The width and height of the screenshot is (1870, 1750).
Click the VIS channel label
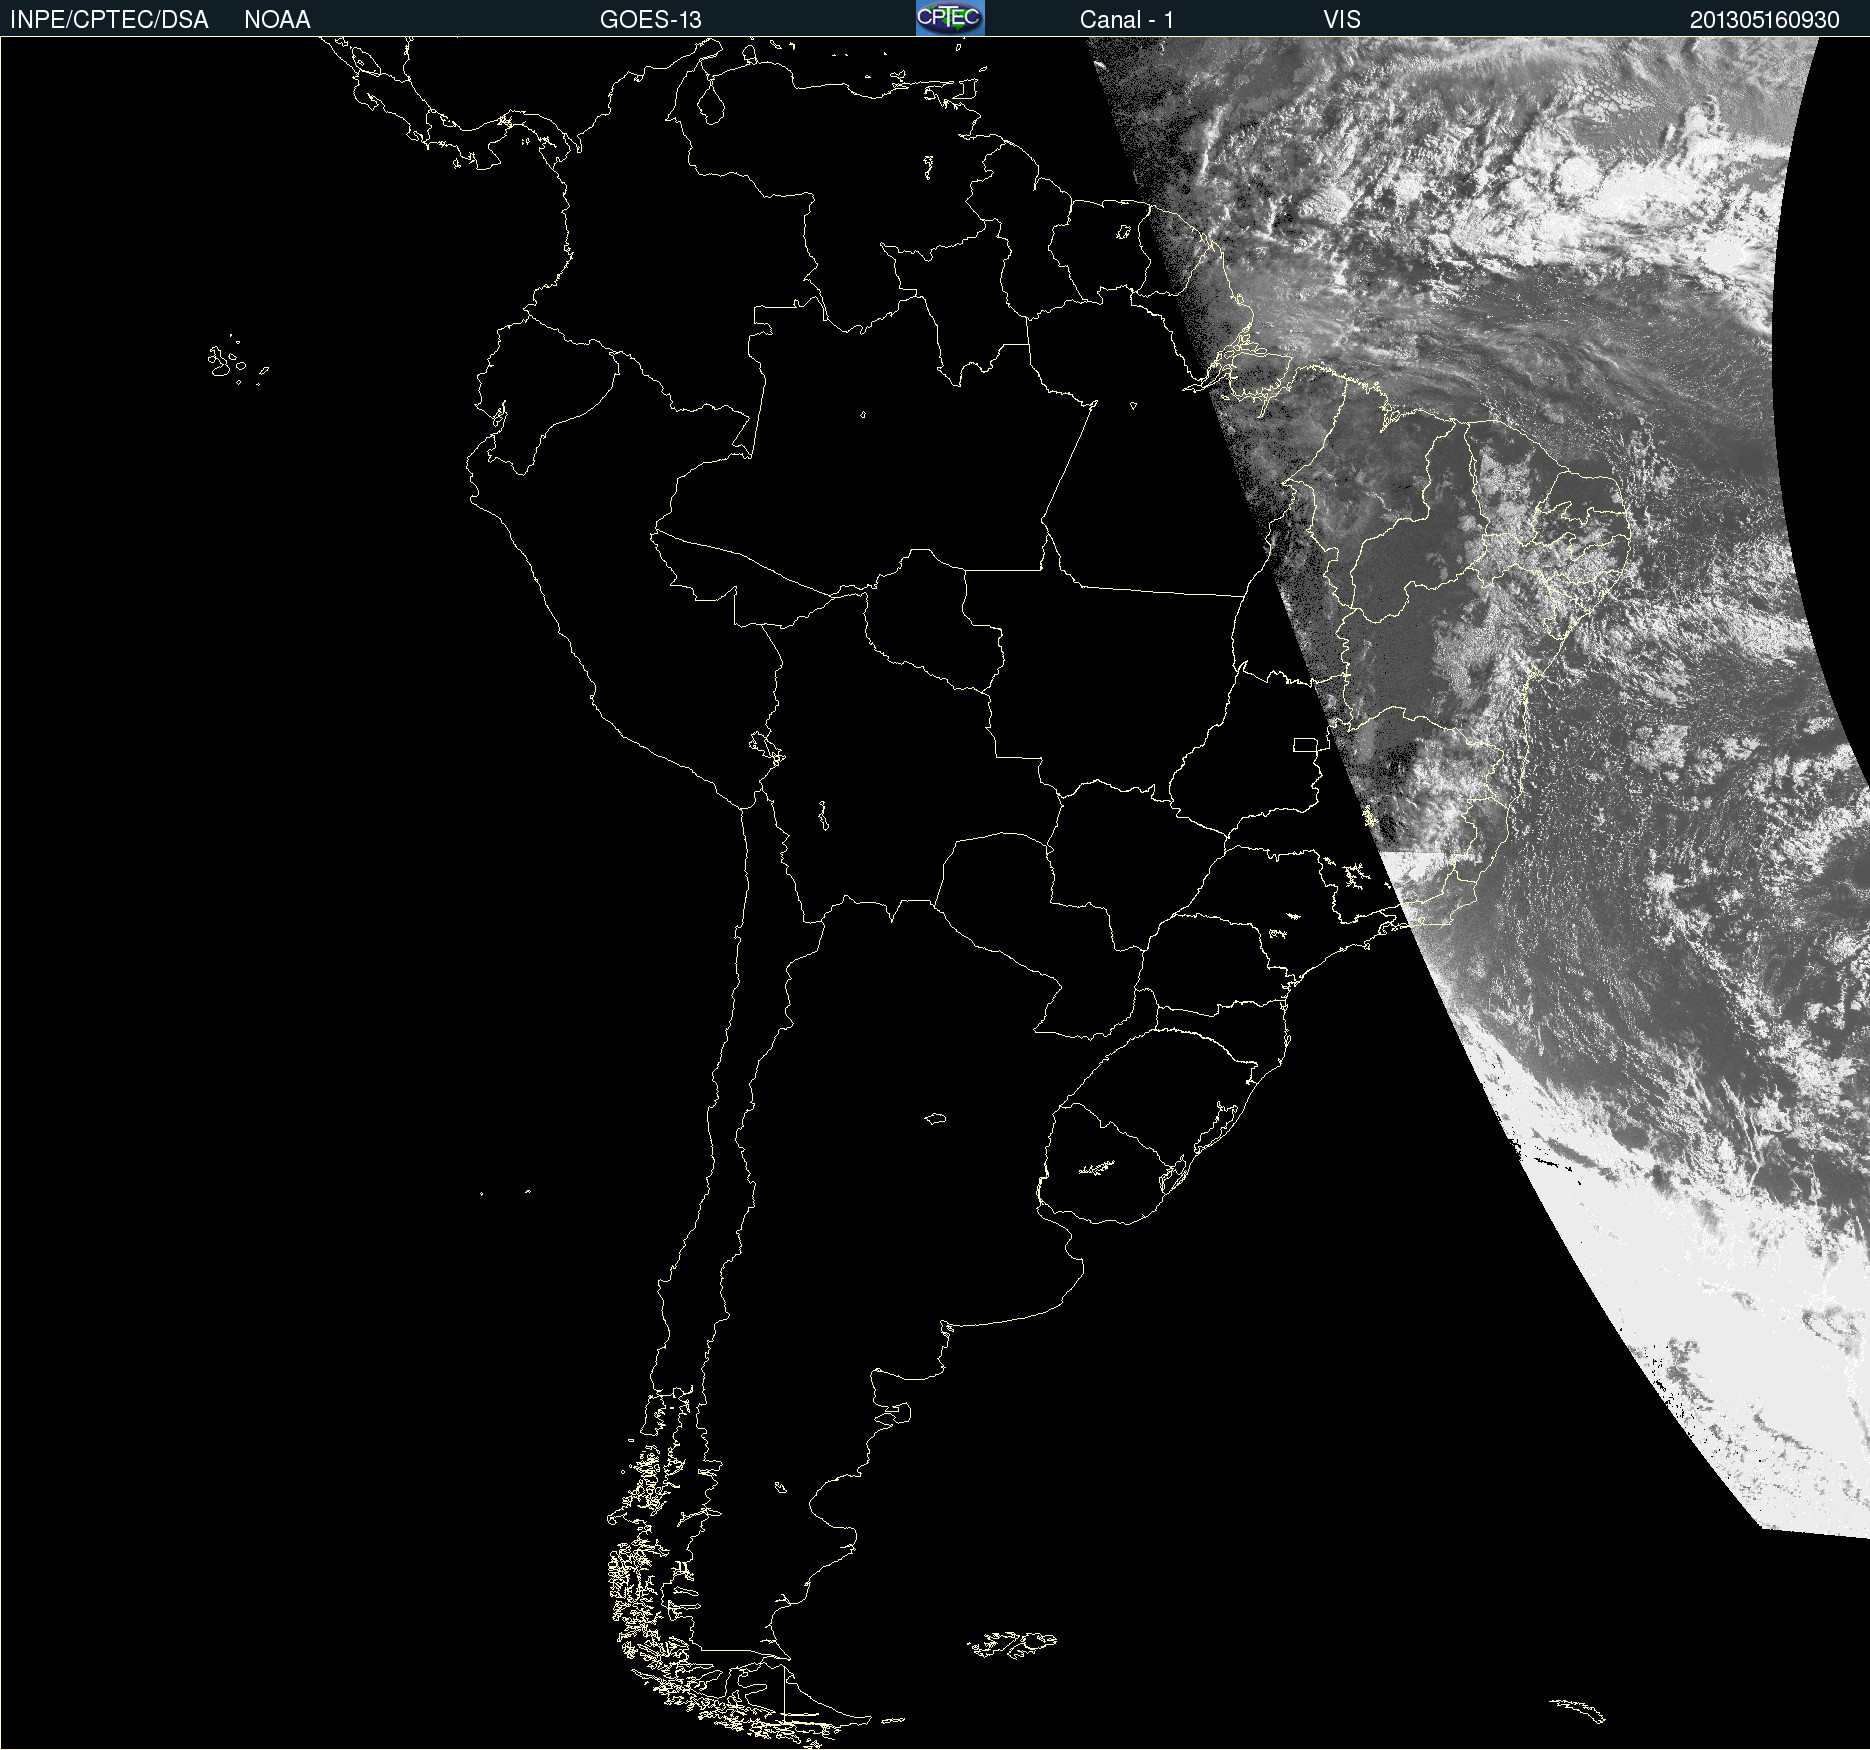(x=1342, y=20)
